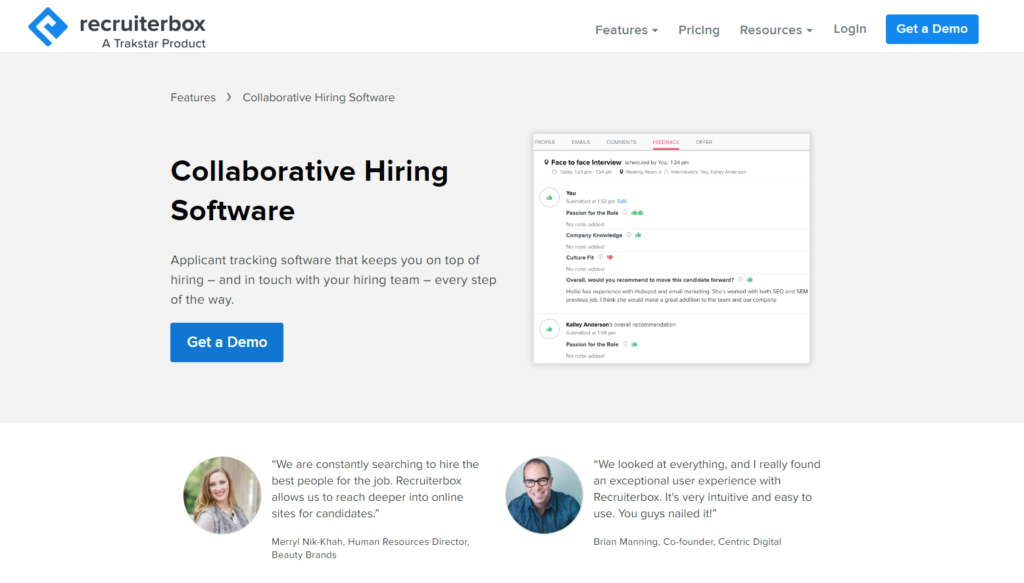Click the Collaborative Hiring Software breadcrumb
This screenshot has width=1024, height=583.
point(319,97)
